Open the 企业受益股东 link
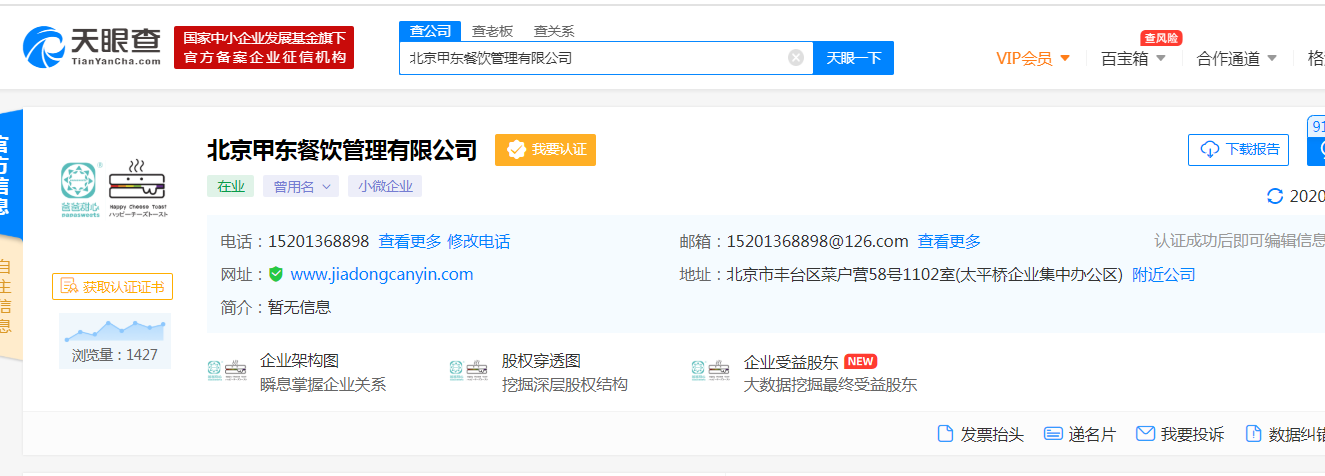The height and width of the screenshot is (476, 1325). click(x=791, y=362)
